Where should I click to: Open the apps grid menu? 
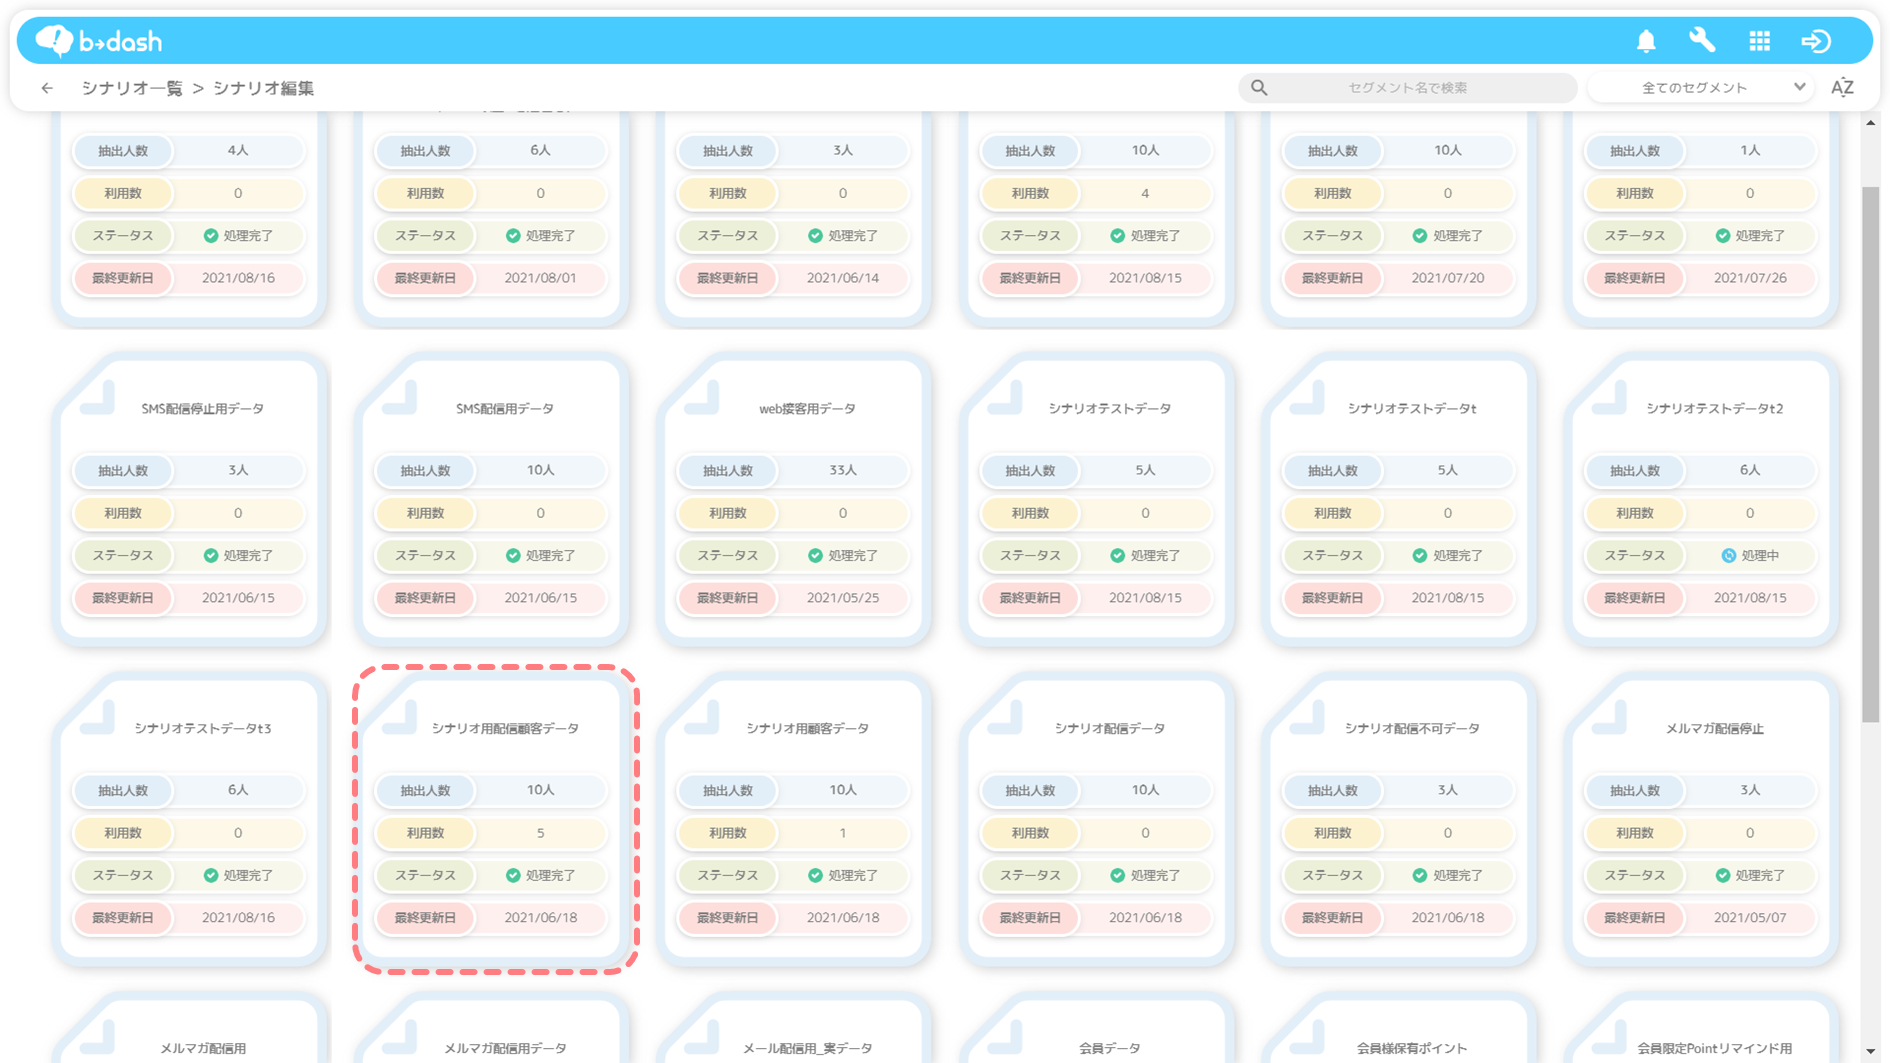(x=1760, y=41)
